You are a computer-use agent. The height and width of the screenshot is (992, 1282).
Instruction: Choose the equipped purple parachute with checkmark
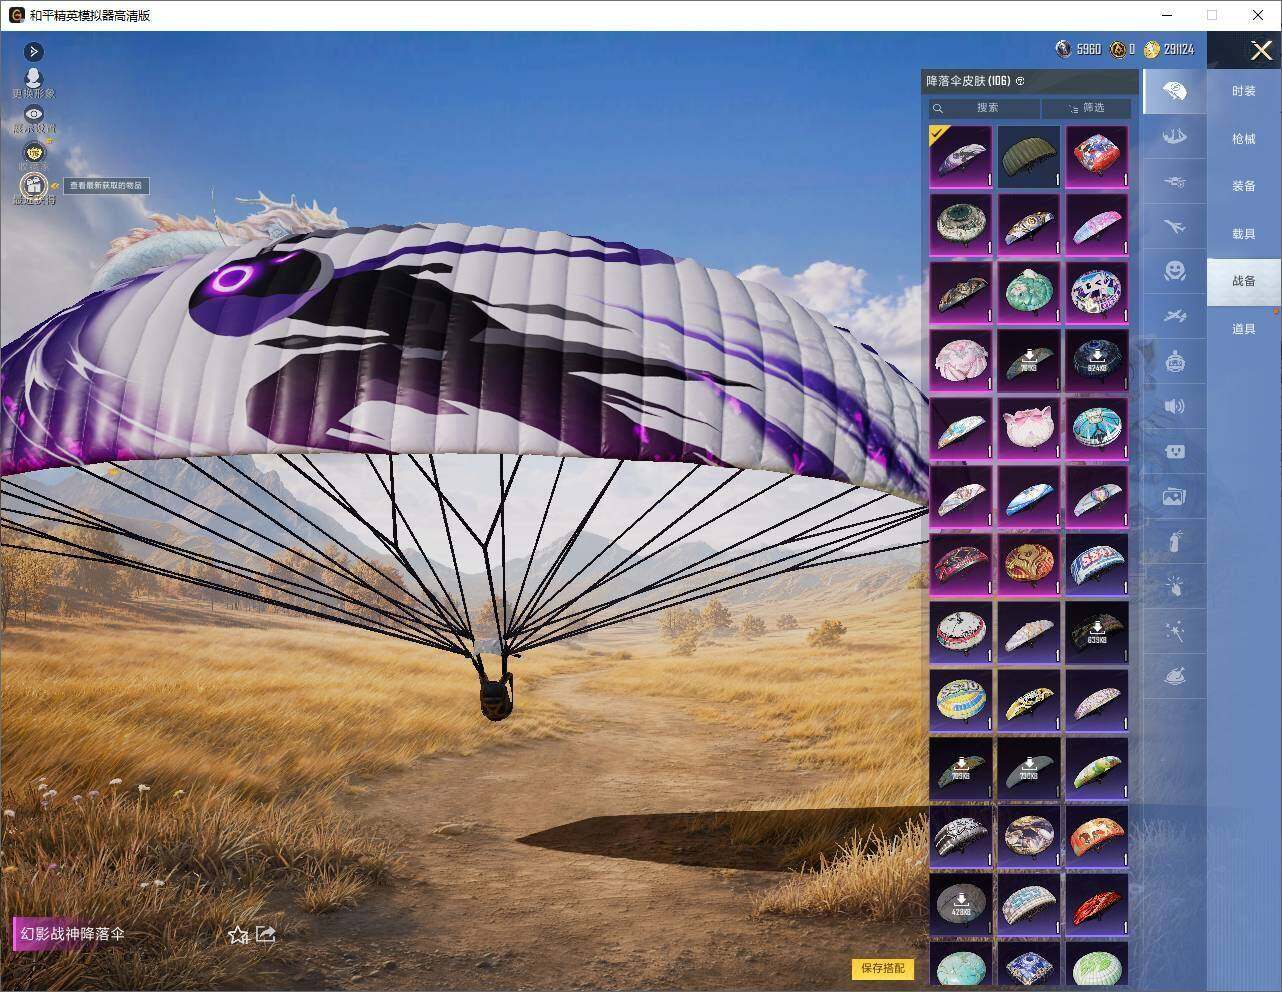pos(961,156)
